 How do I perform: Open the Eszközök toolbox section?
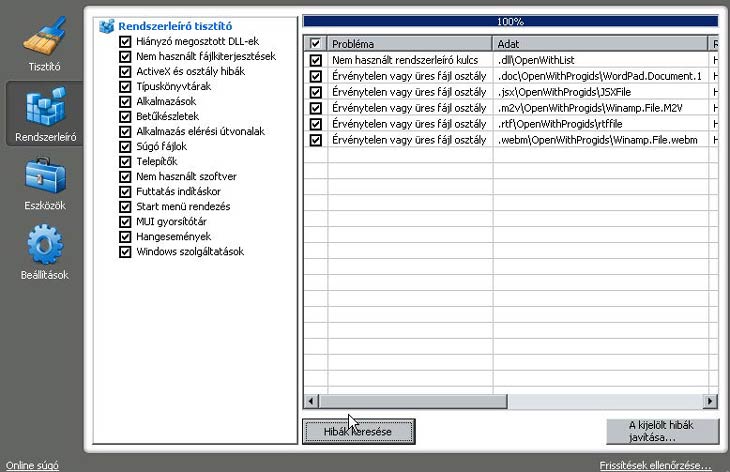44,183
